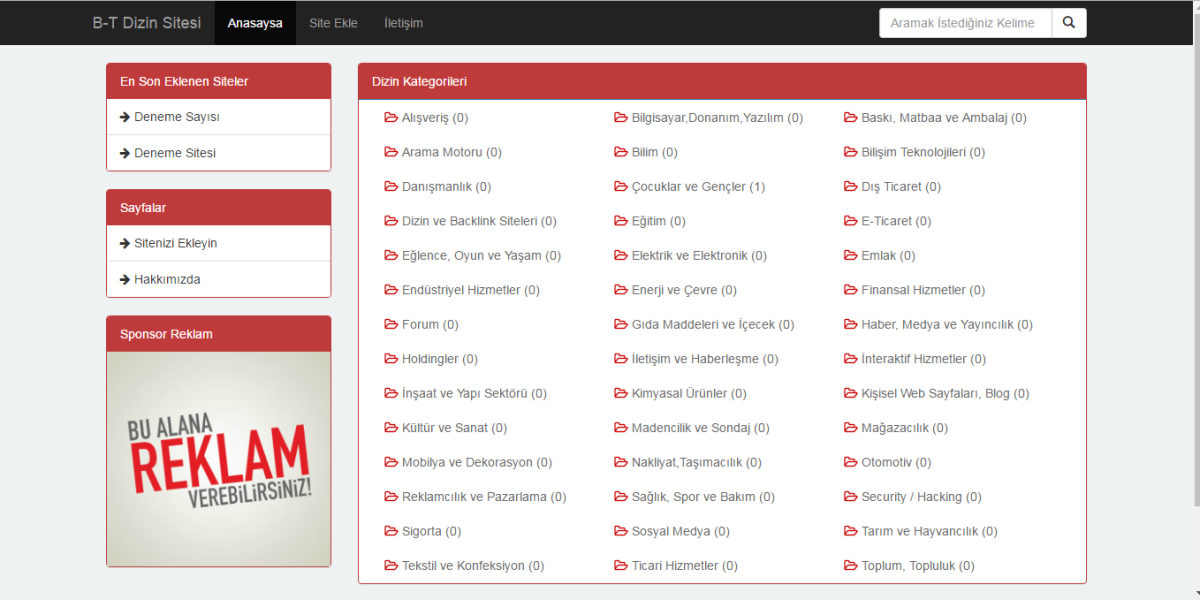Click folder icon beside Emlak category

point(851,255)
